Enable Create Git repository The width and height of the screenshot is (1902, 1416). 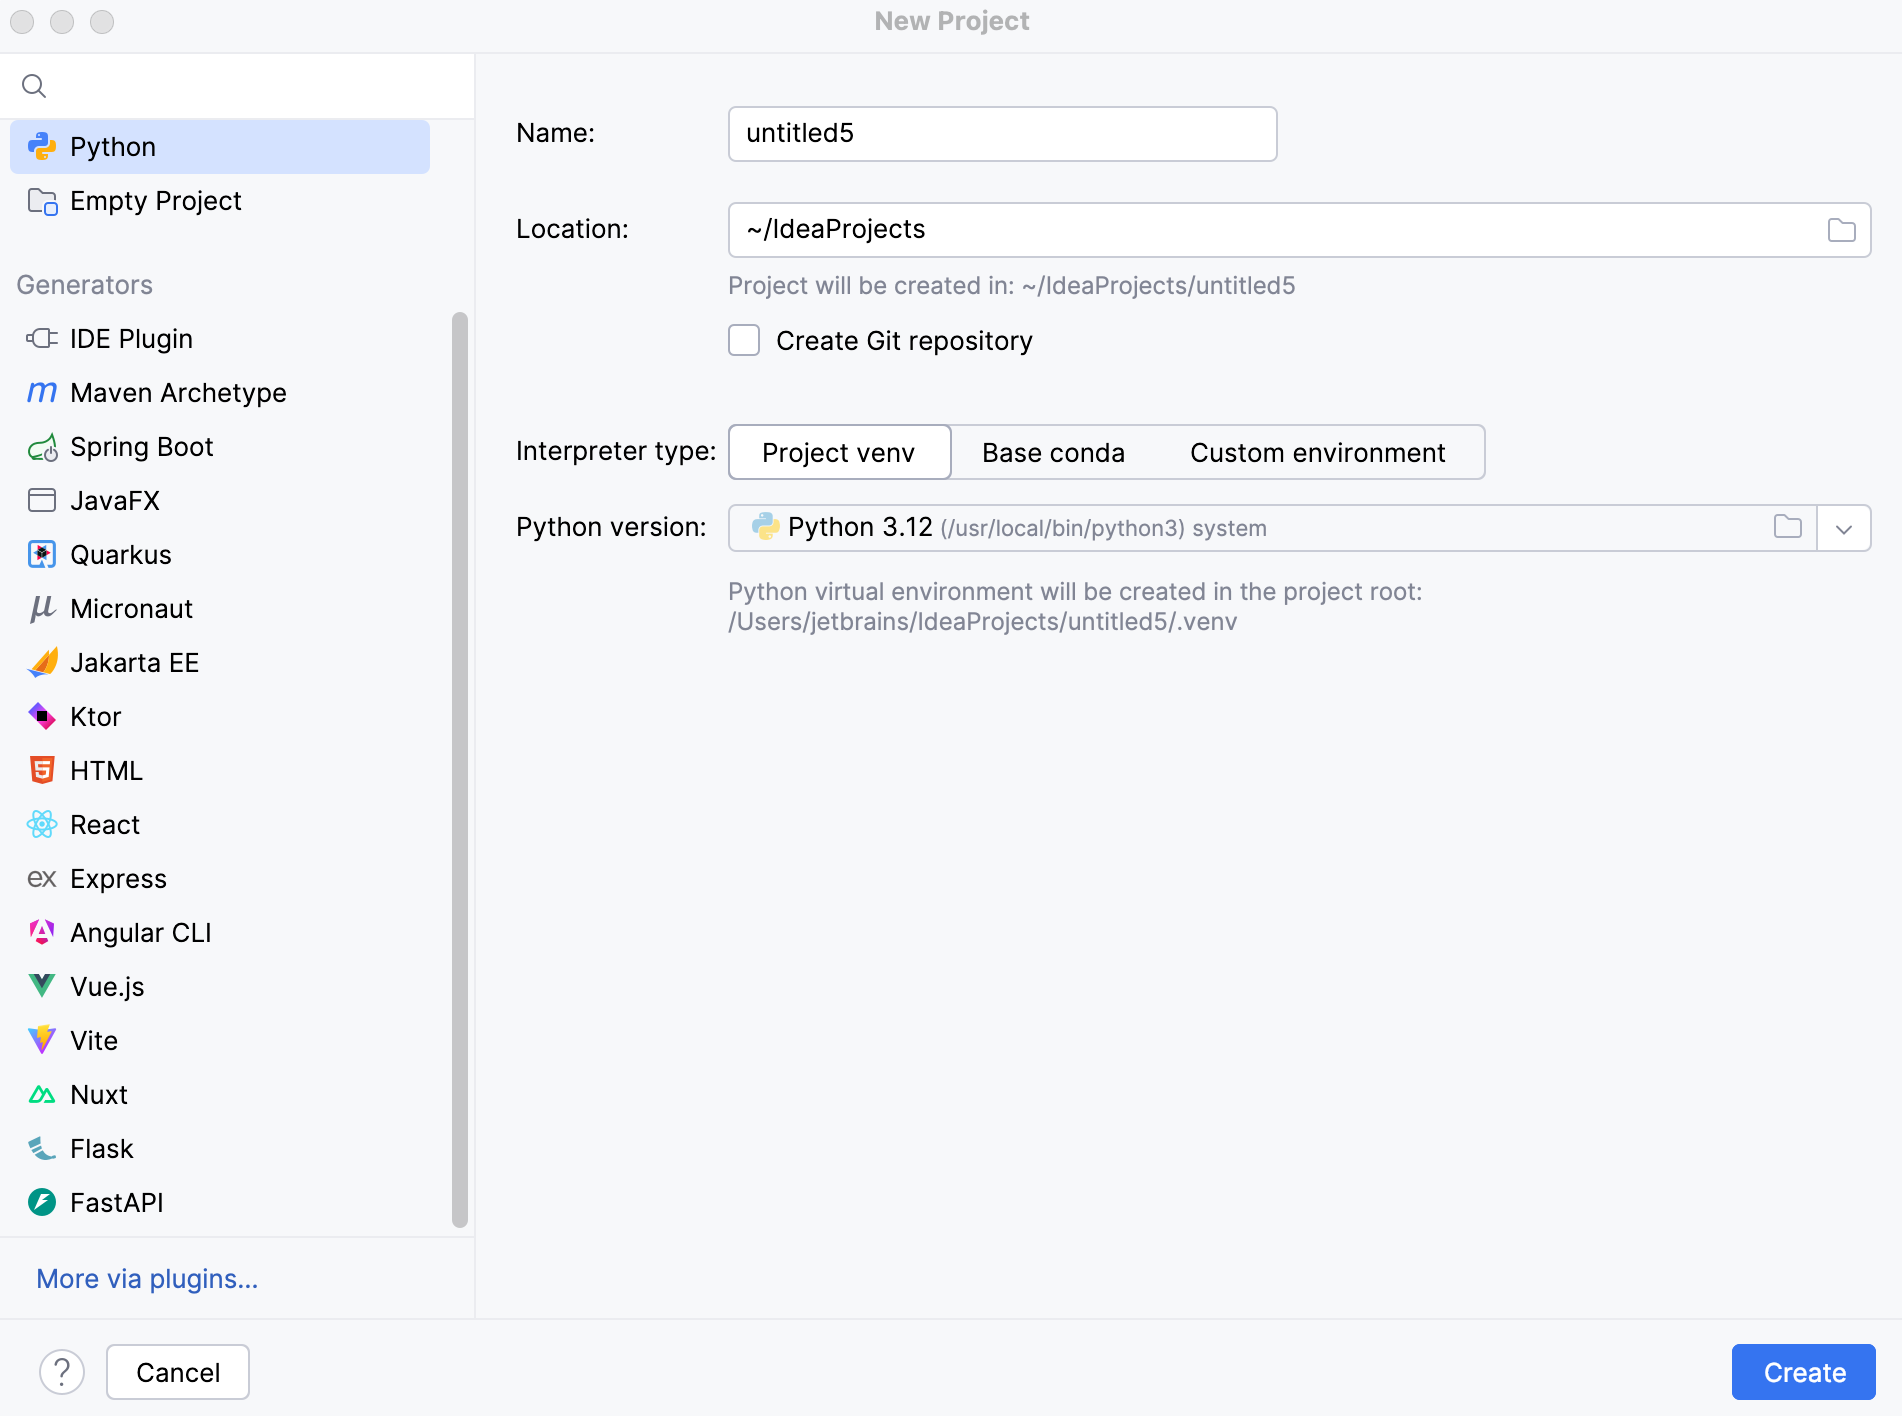[x=744, y=340]
